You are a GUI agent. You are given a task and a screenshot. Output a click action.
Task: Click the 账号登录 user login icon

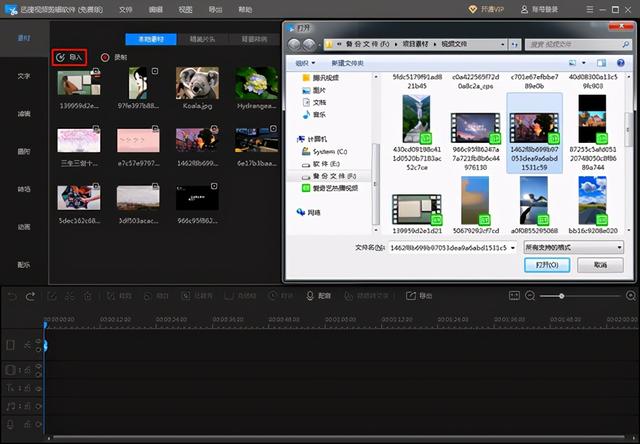pyautogui.click(x=524, y=9)
